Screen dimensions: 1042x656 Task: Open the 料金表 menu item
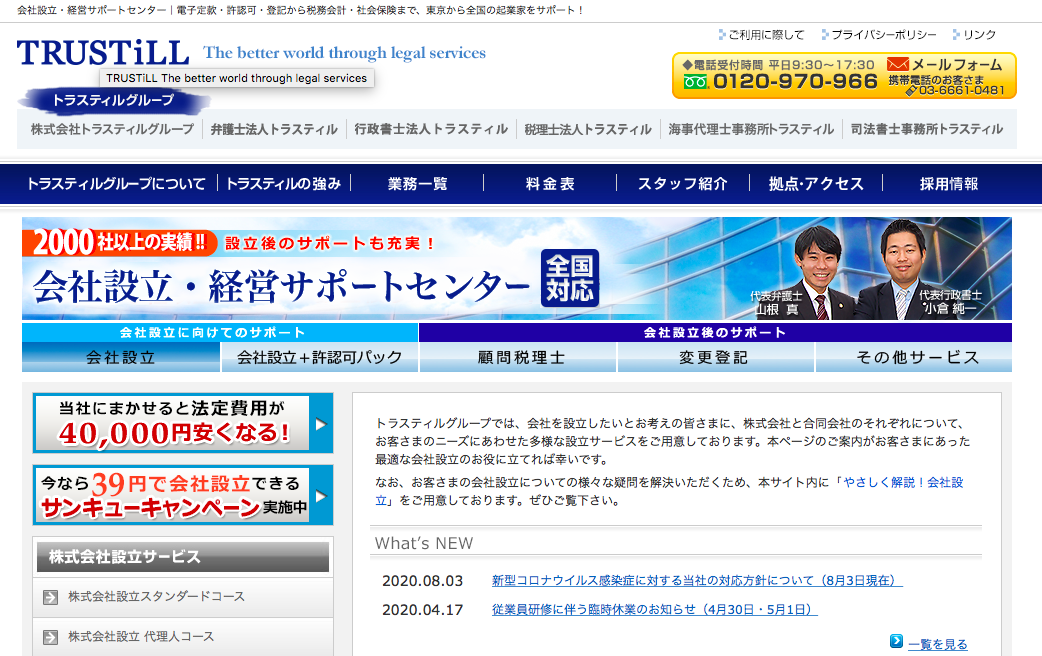(550, 184)
